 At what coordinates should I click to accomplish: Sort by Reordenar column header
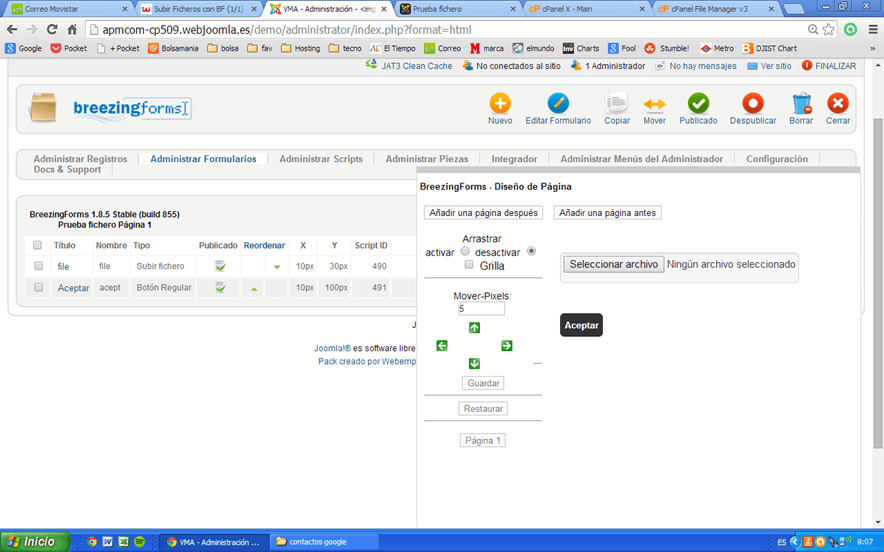coord(264,245)
